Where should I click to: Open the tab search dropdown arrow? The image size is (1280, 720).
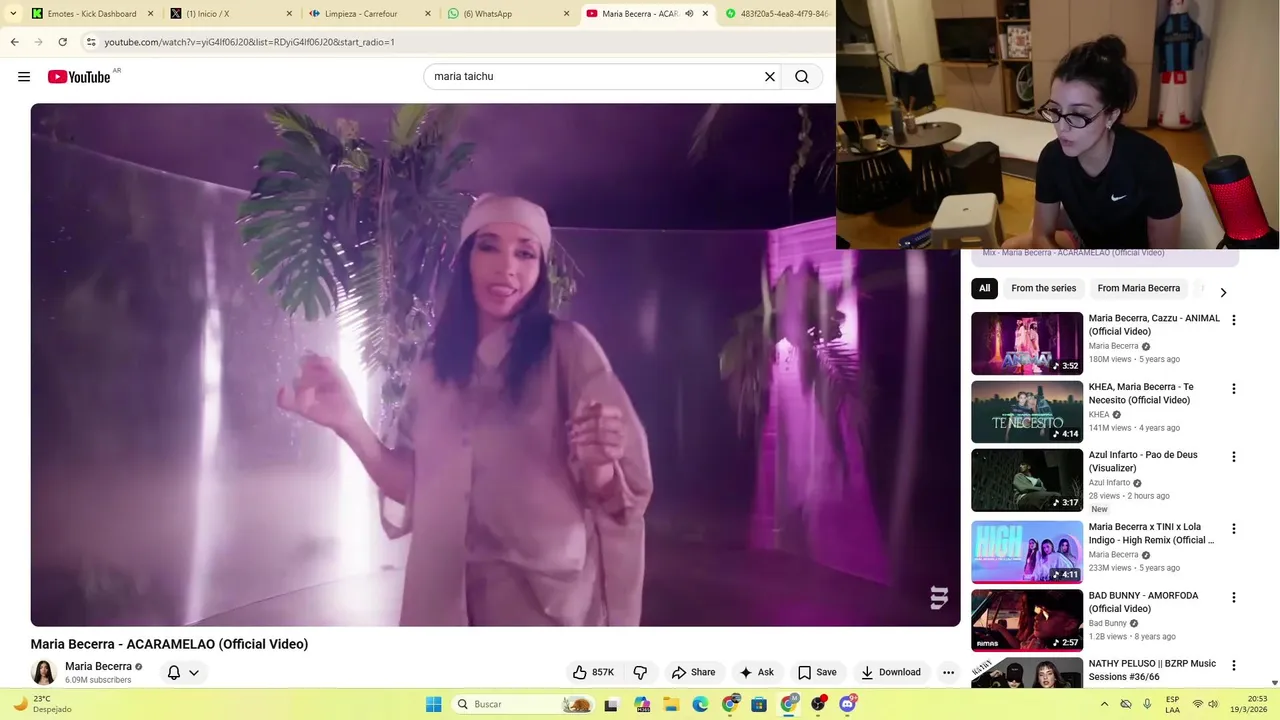click(x=13, y=14)
